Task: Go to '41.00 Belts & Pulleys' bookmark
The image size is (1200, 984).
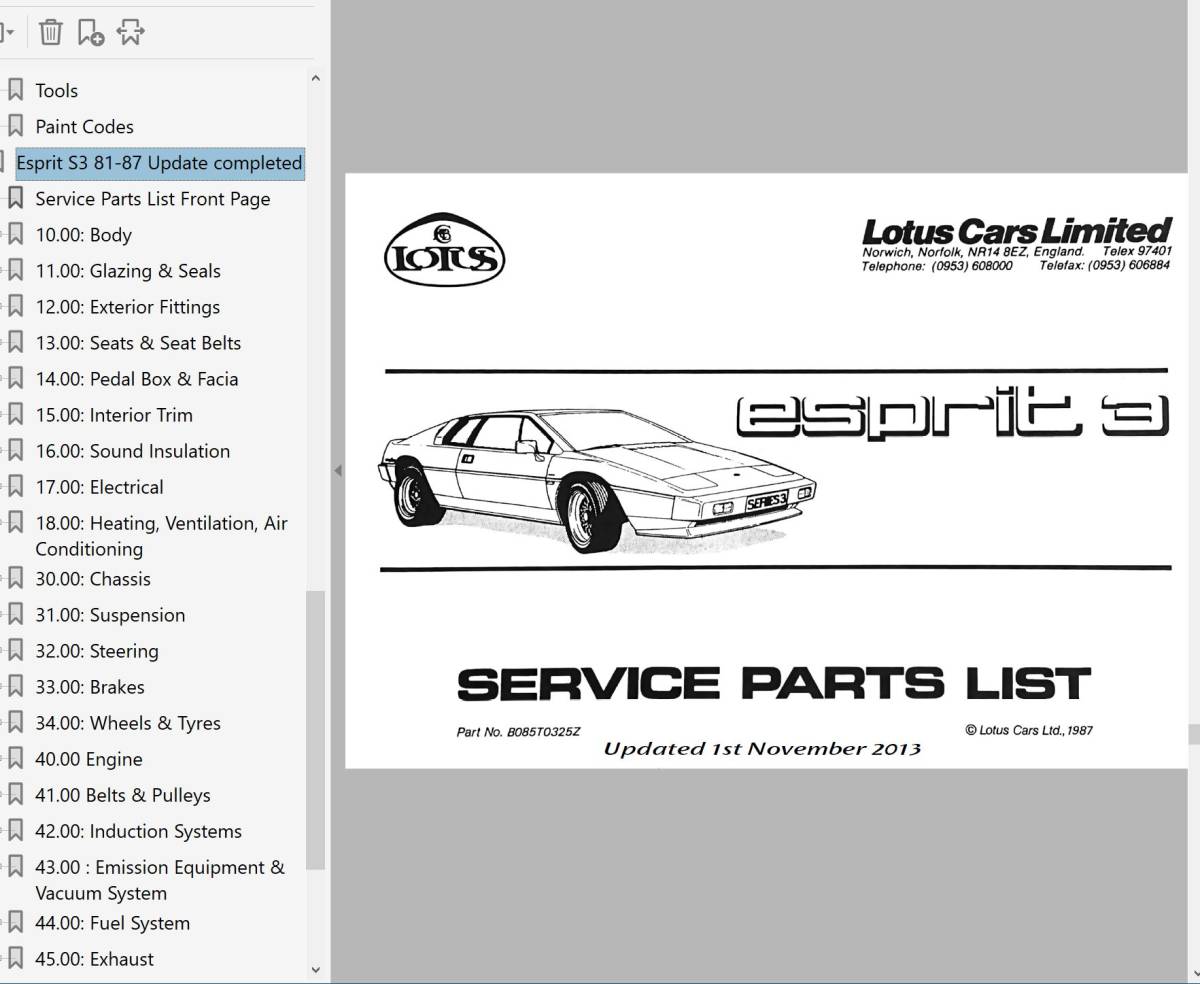Action: pyautogui.click(x=123, y=795)
